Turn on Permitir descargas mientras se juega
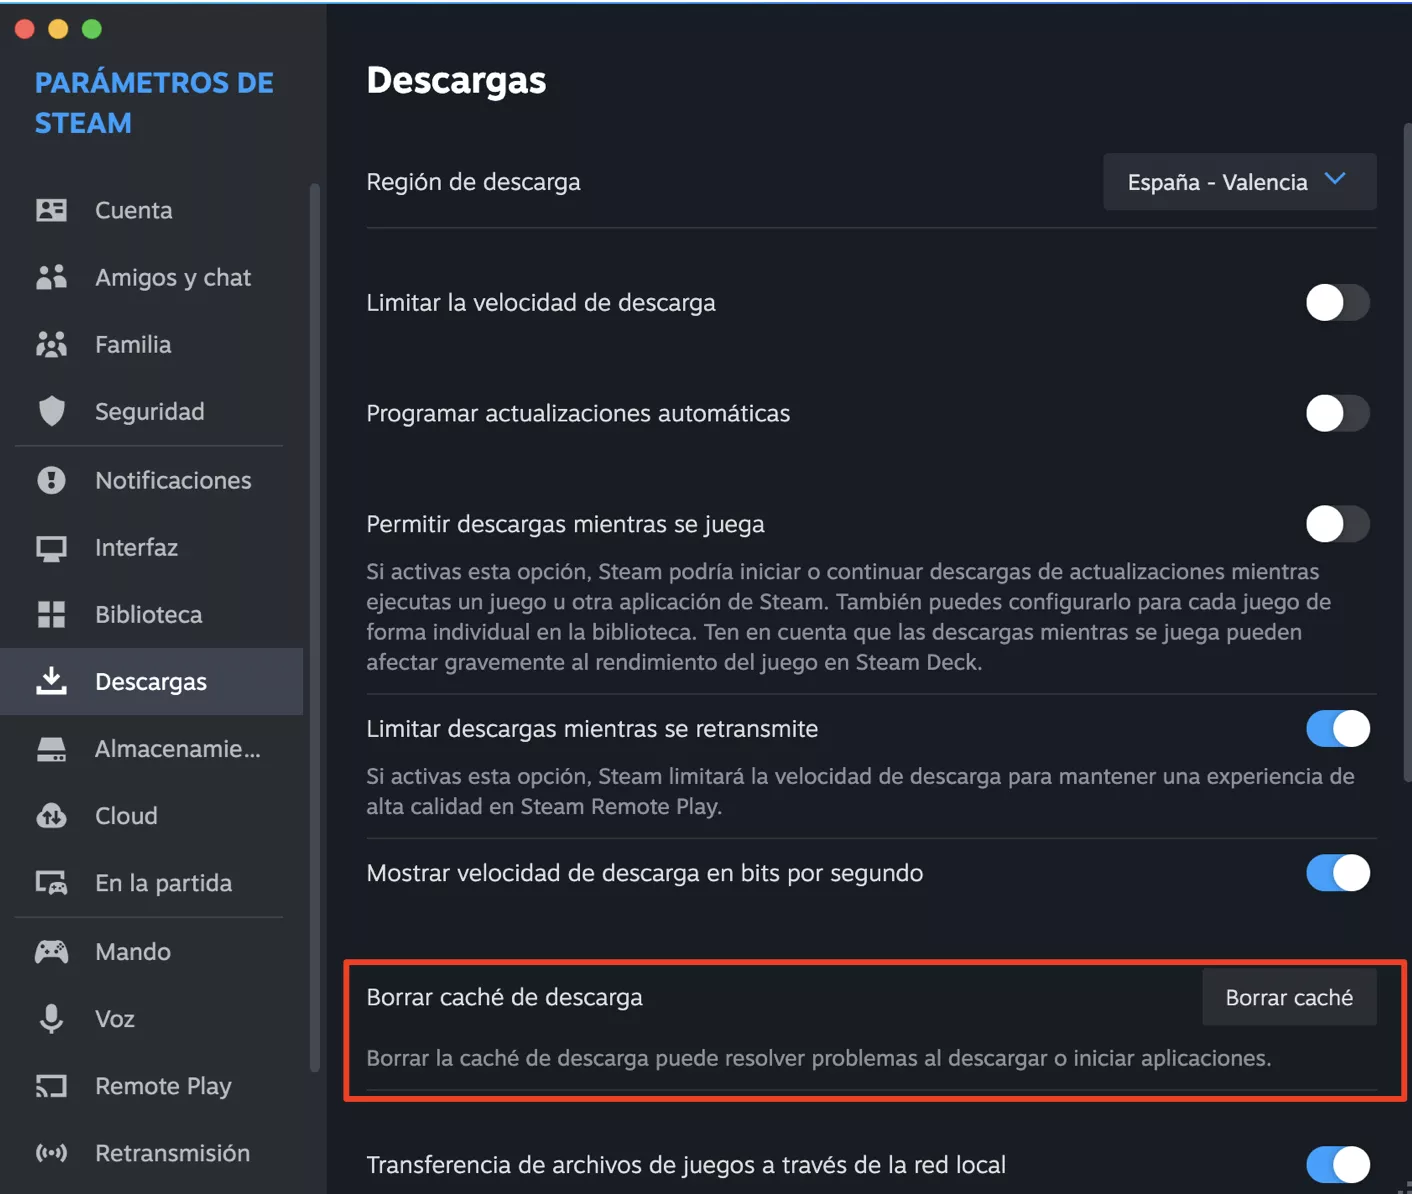The width and height of the screenshot is (1412, 1194). [x=1337, y=524]
